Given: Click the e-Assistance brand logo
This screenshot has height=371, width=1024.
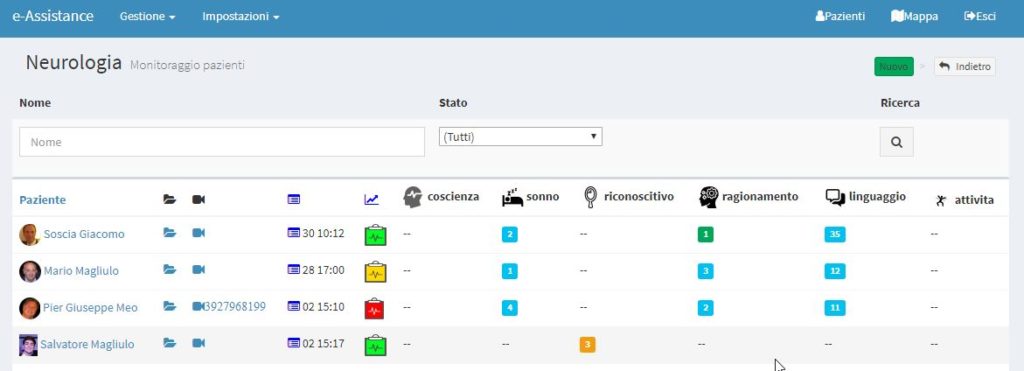Looking at the screenshot, I should pyautogui.click(x=53, y=16).
